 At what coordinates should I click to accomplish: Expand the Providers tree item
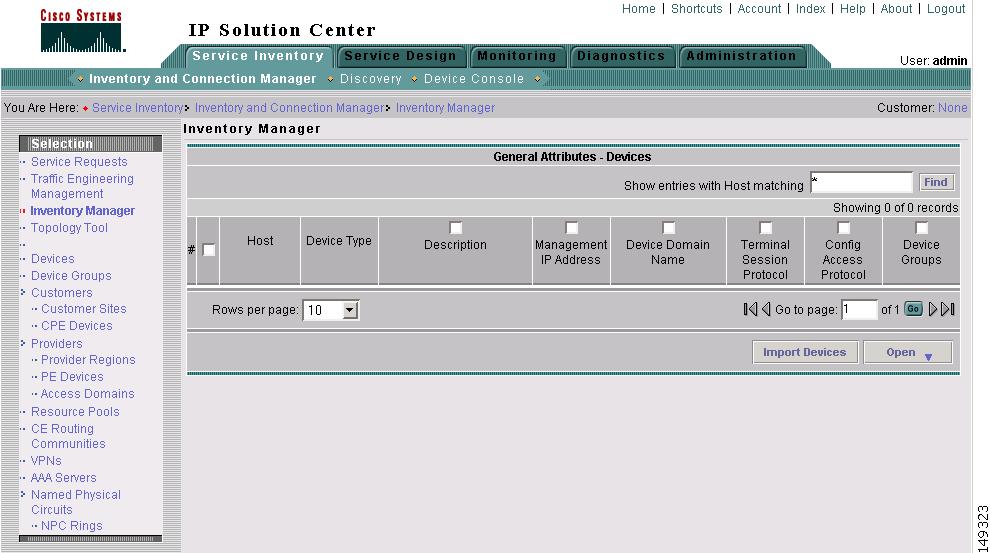[x=23, y=343]
